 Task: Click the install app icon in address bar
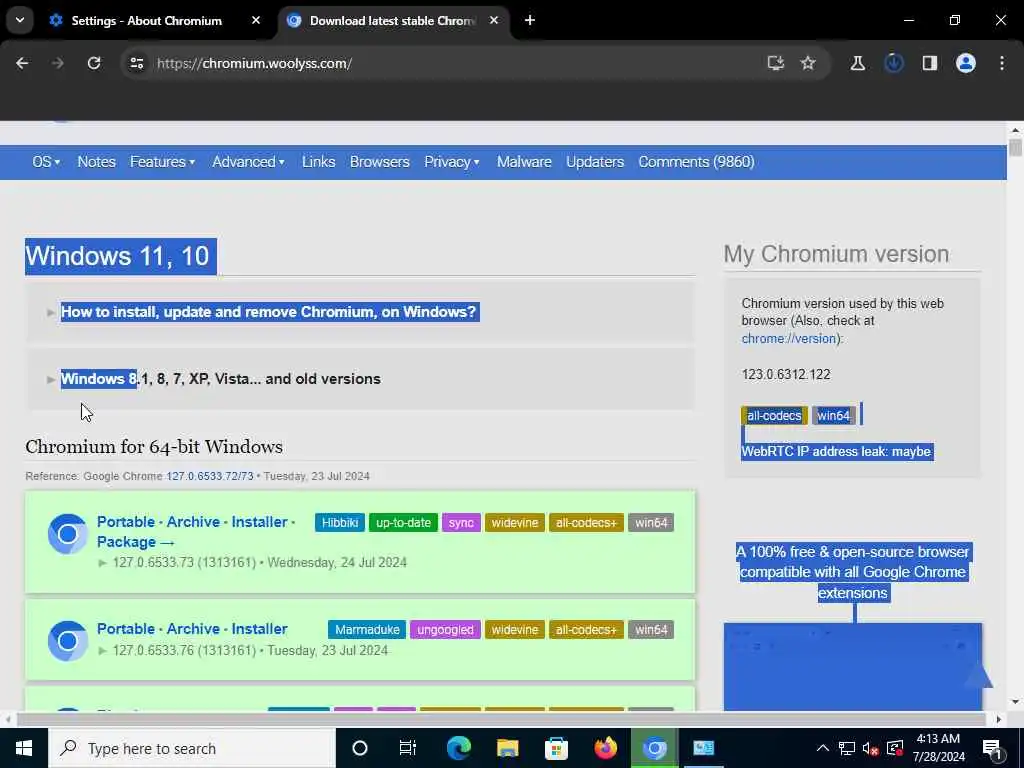click(x=775, y=63)
